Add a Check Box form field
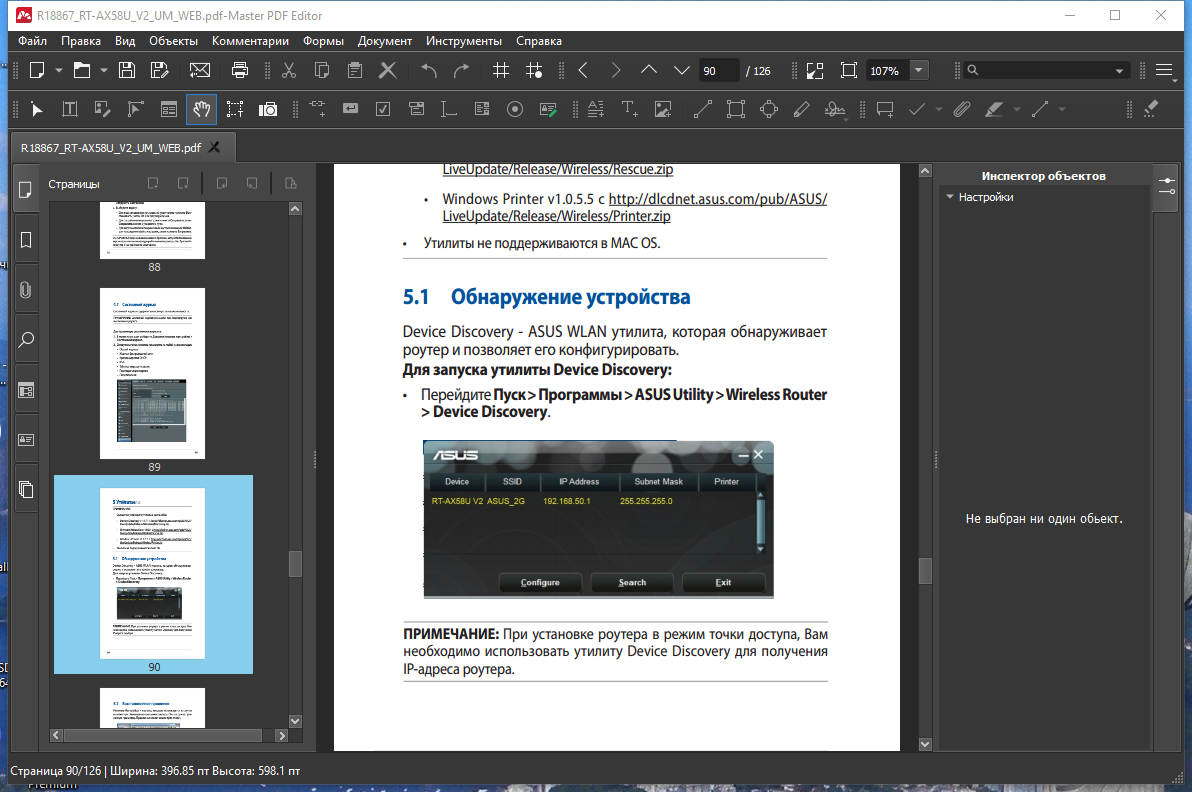Image resolution: width=1192 pixels, height=792 pixels. 383,109
